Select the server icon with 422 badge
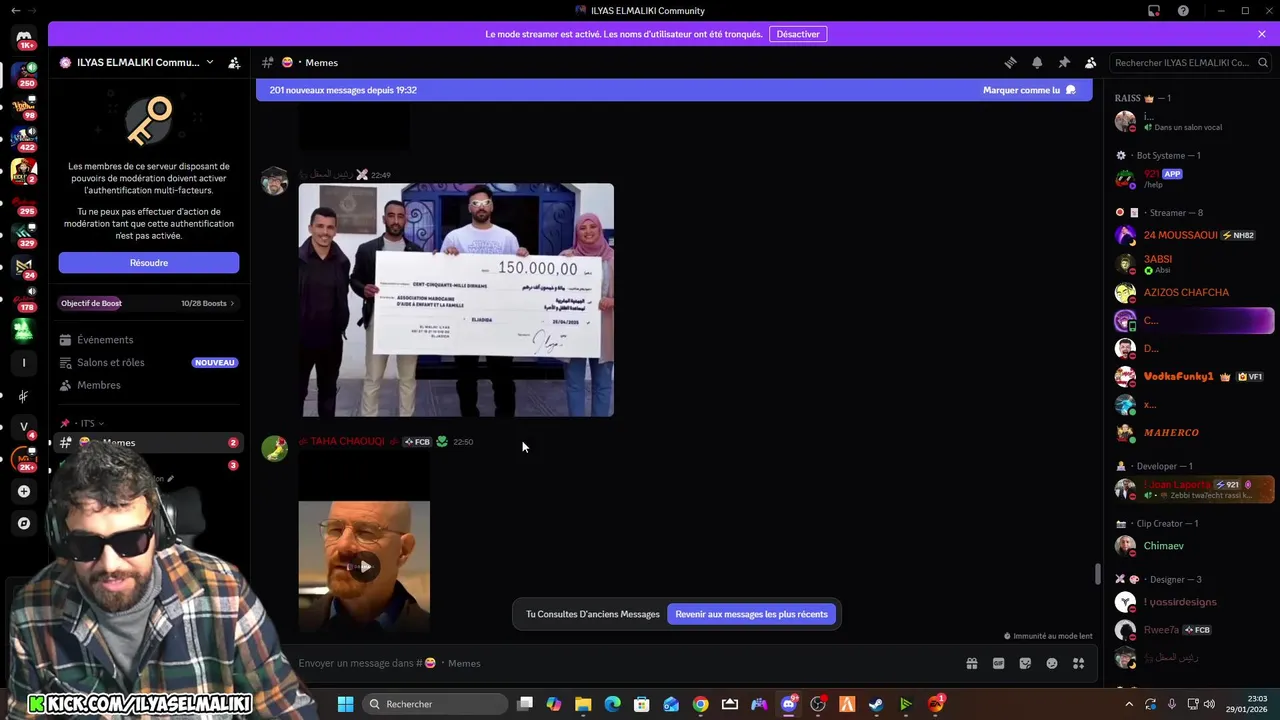1280x720 pixels. point(24,138)
